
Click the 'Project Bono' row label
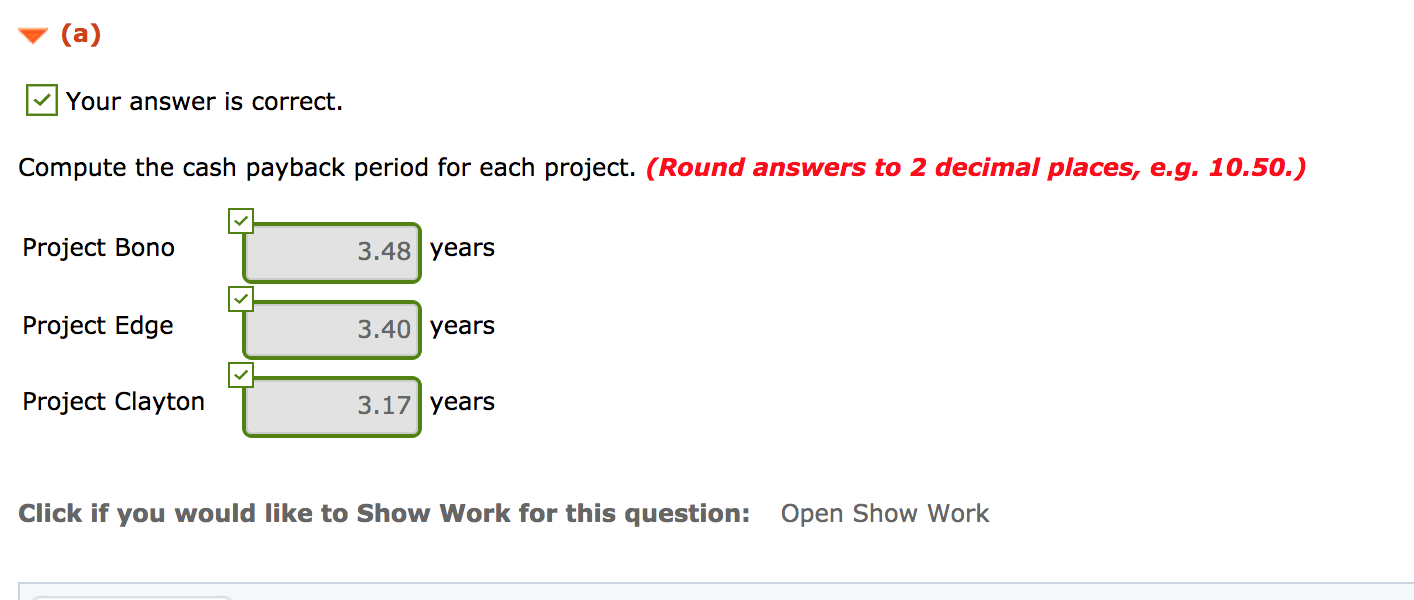click(x=98, y=247)
